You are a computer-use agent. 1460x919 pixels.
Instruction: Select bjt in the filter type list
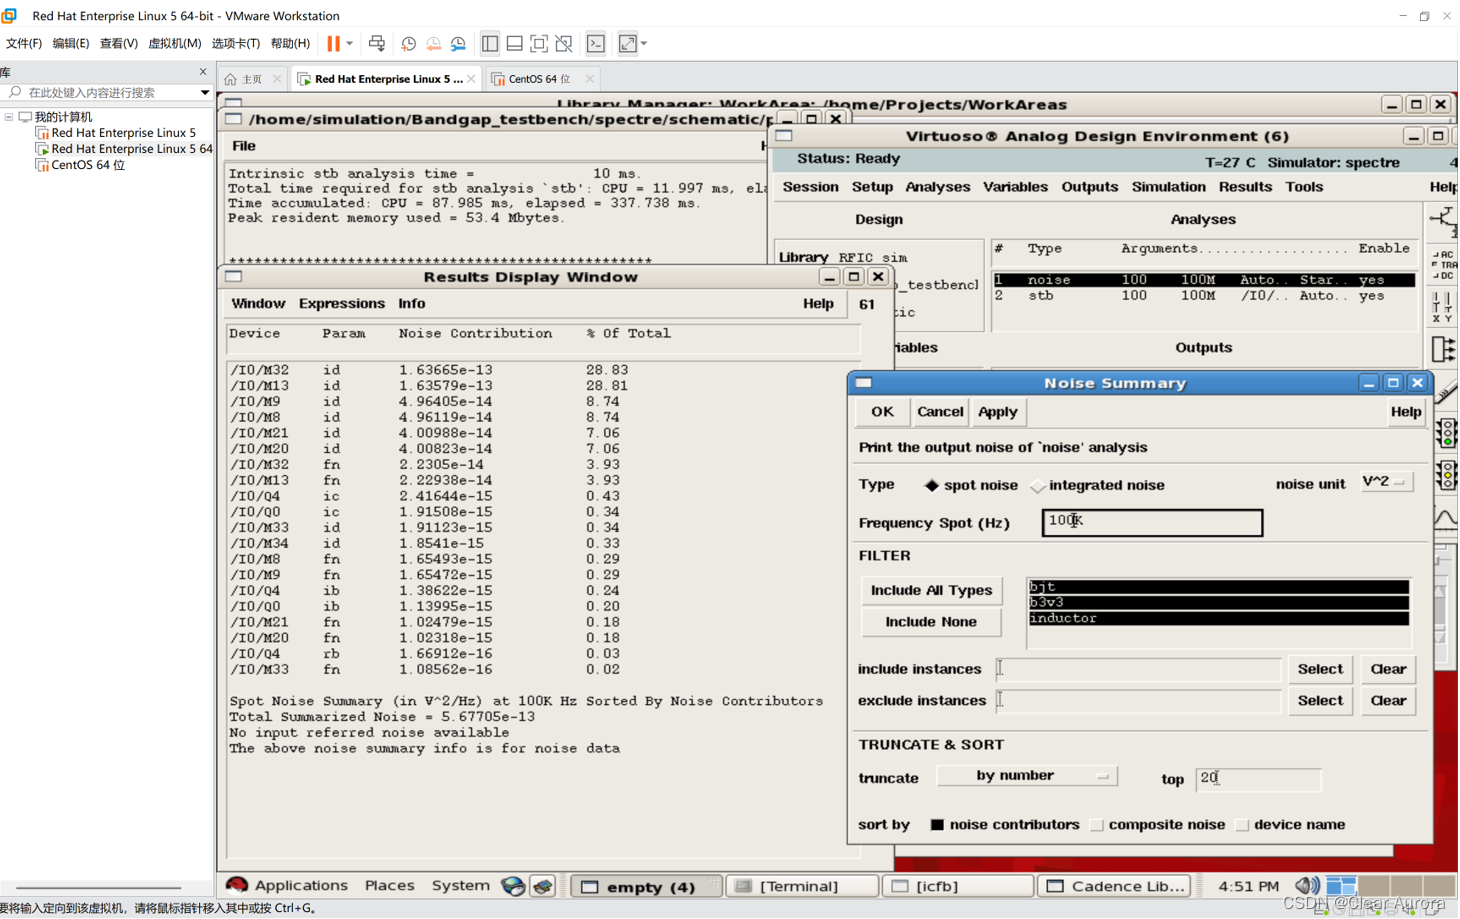(x=1218, y=587)
